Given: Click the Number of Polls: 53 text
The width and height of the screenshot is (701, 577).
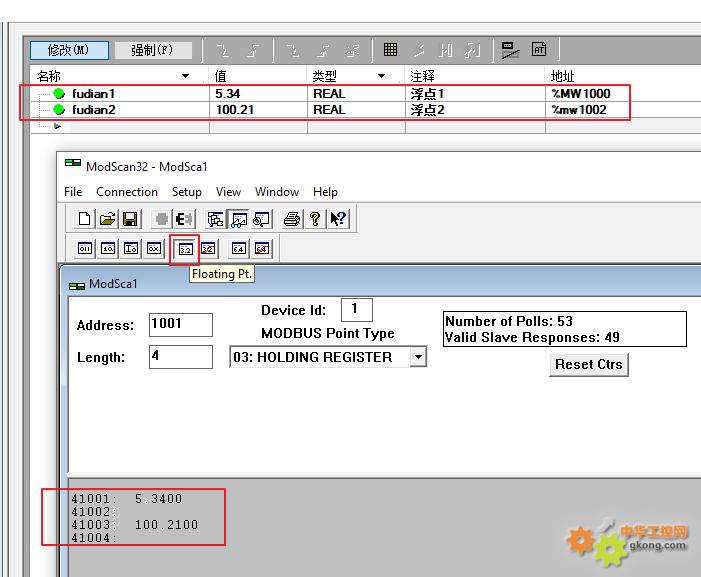Looking at the screenshot, I should click(509, 321).
